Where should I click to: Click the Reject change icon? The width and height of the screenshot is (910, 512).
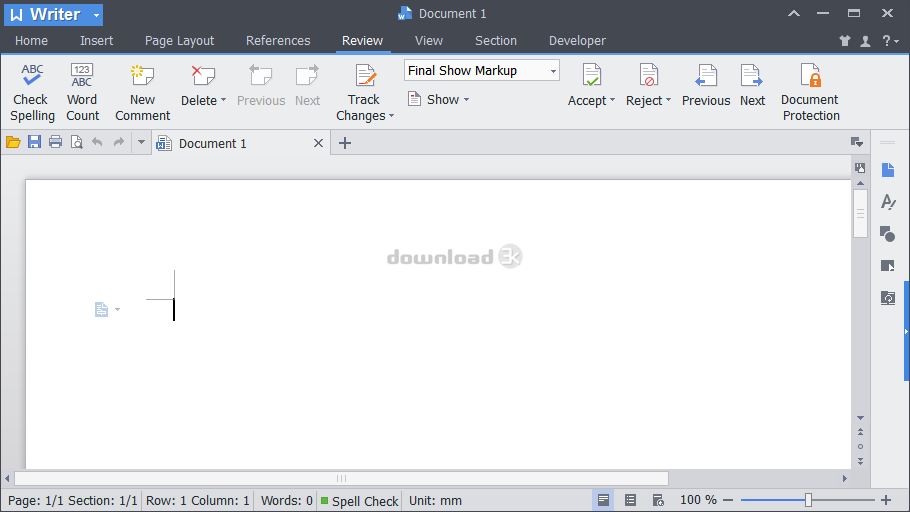point(648,76)
